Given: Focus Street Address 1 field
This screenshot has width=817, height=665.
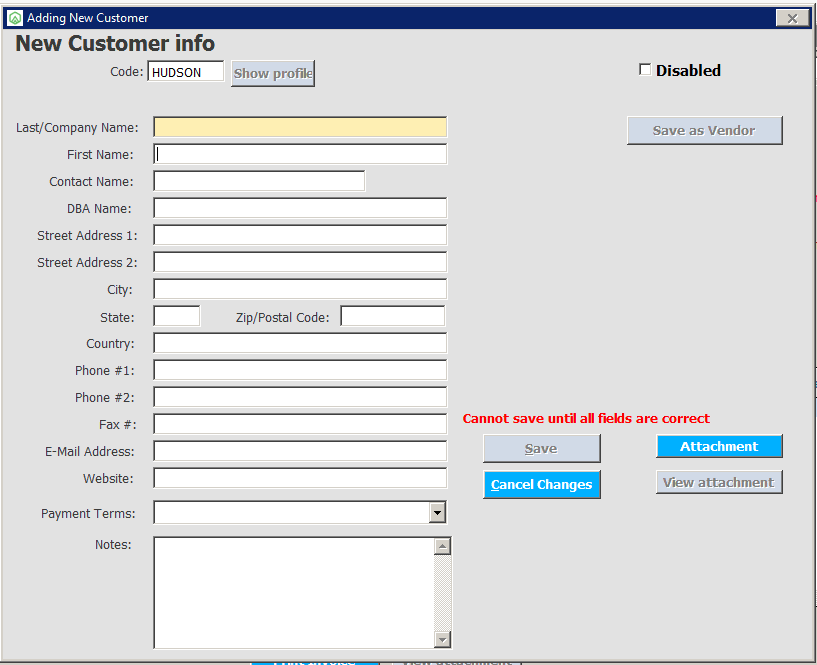Looking at the screenshot, I should click(x=300, y=235).
